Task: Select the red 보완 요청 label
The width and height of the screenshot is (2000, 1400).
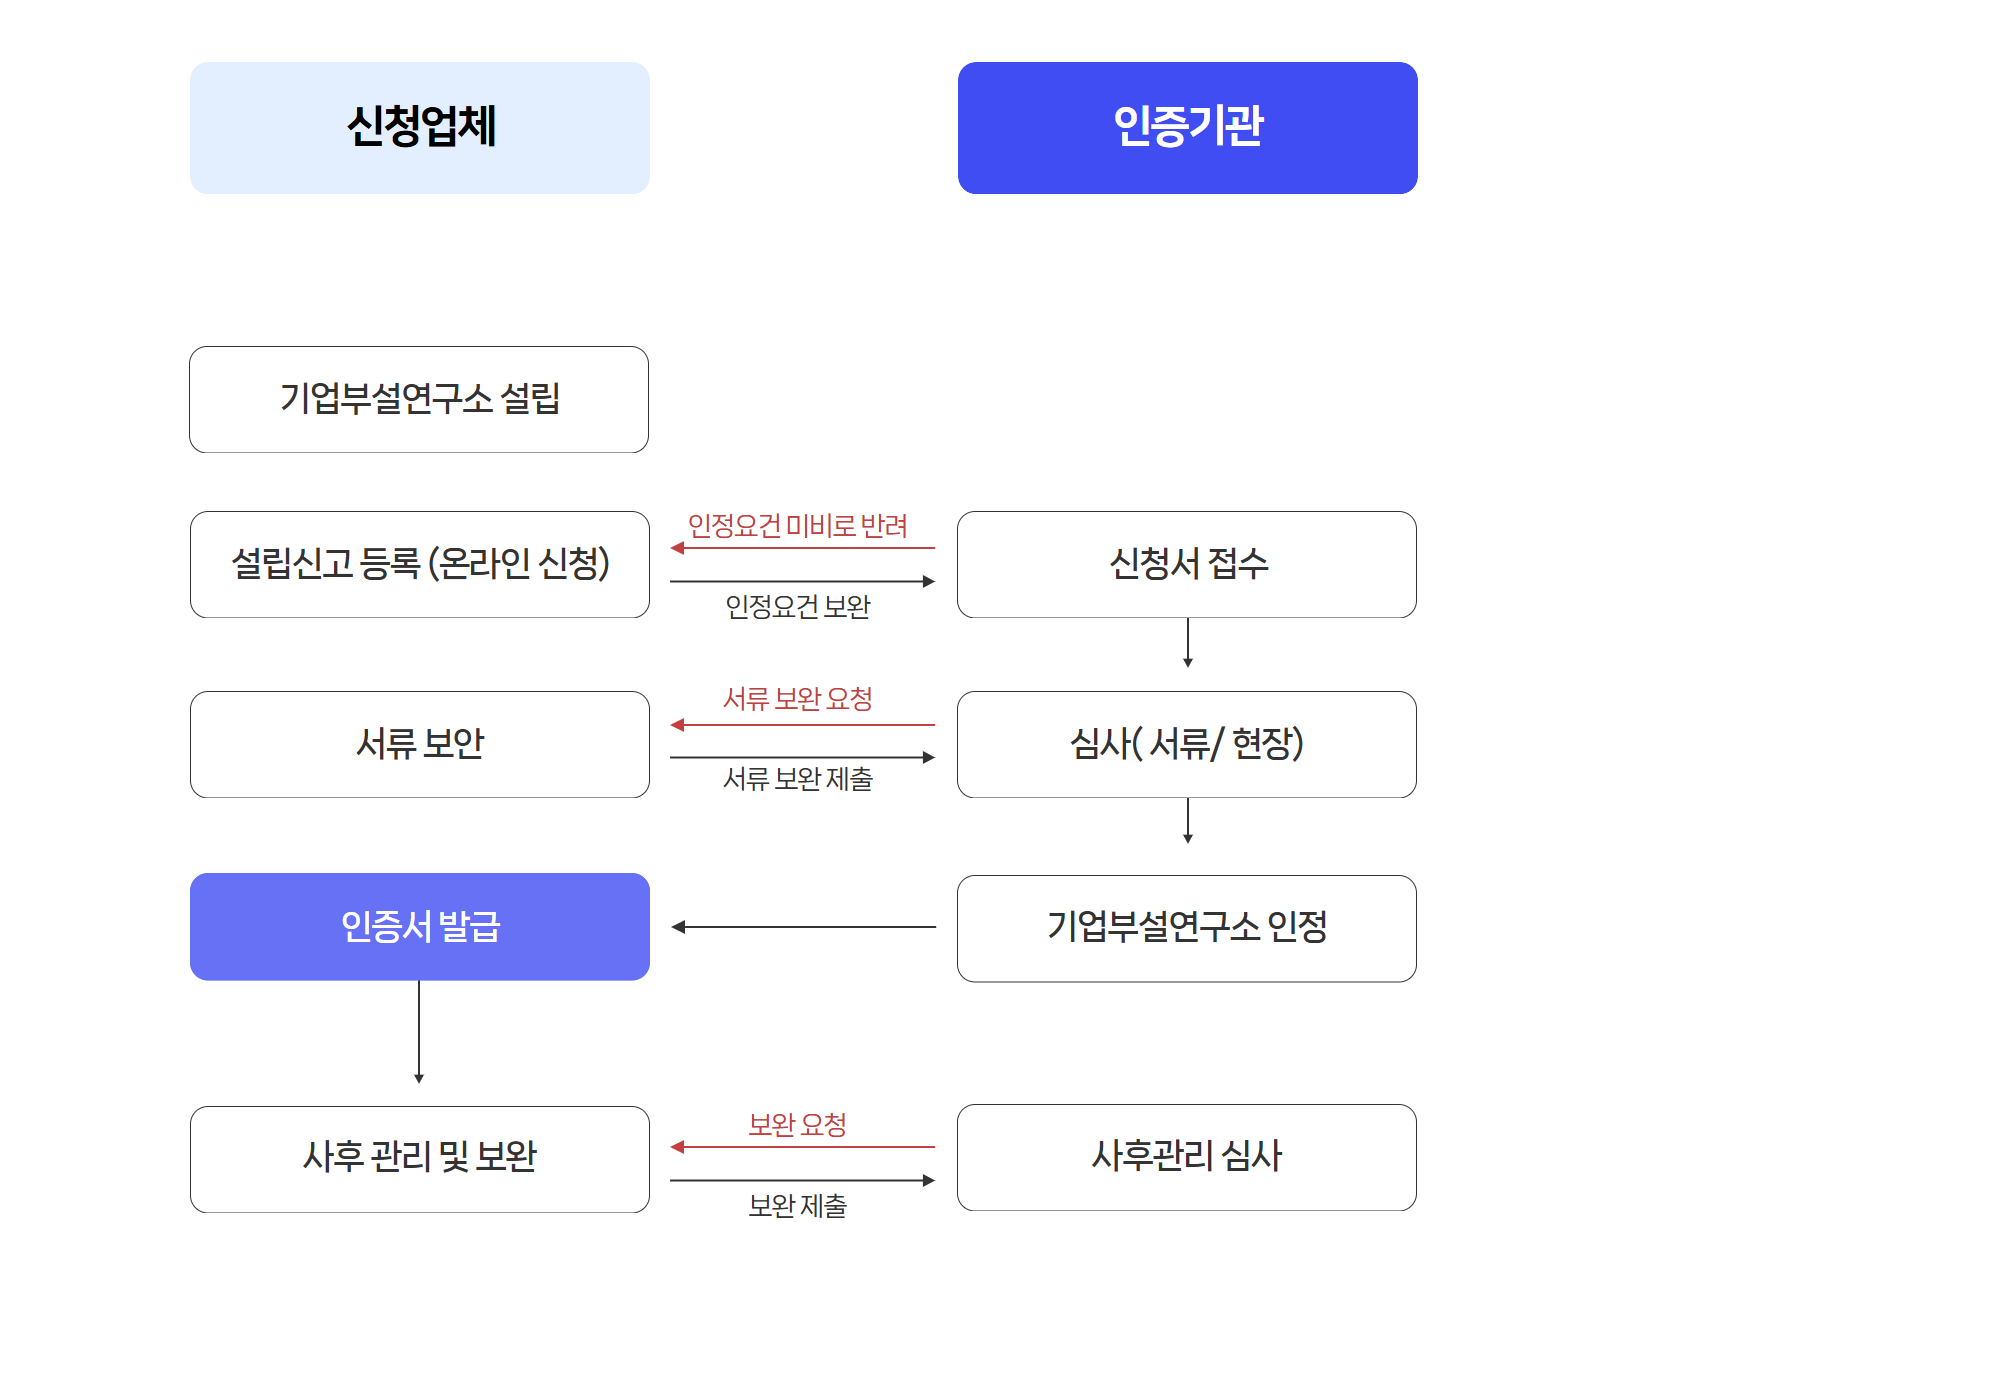Action: 798,1125
